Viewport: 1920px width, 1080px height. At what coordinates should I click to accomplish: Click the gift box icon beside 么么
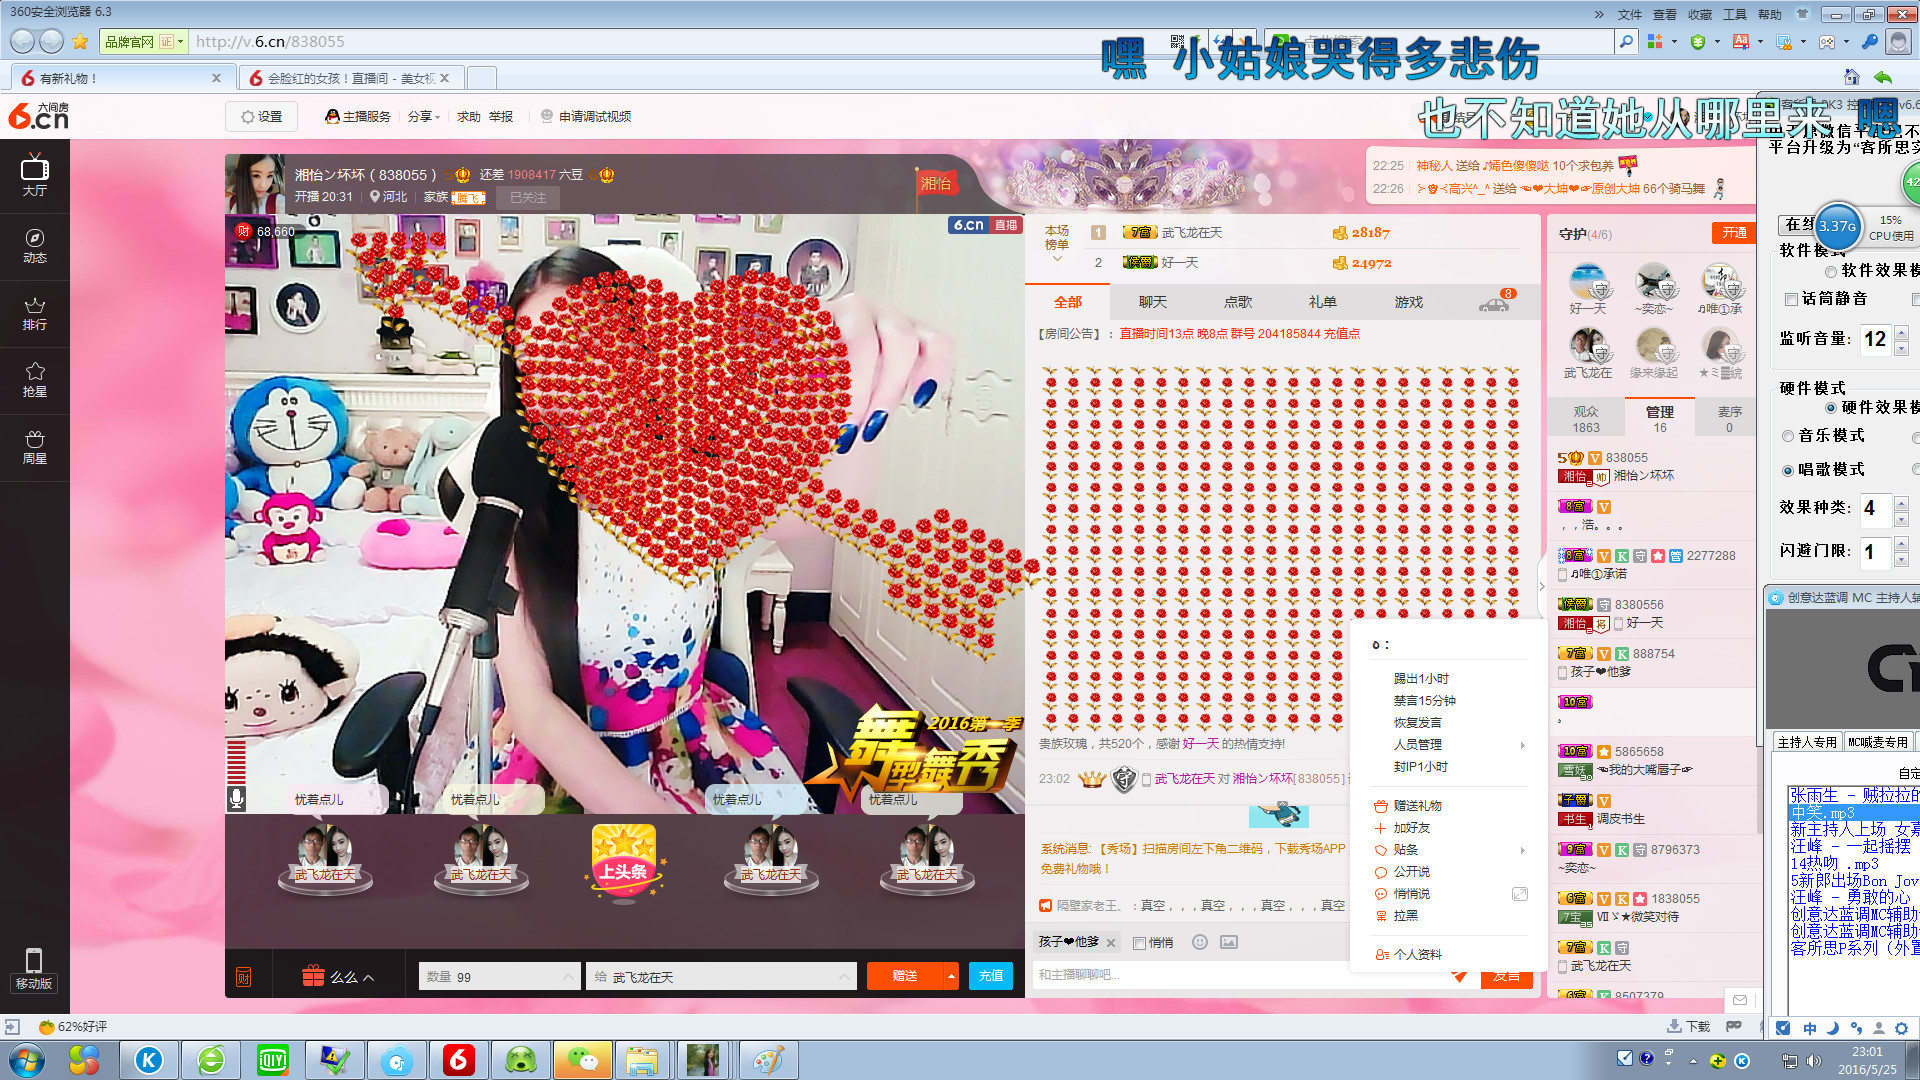point(313,976)
